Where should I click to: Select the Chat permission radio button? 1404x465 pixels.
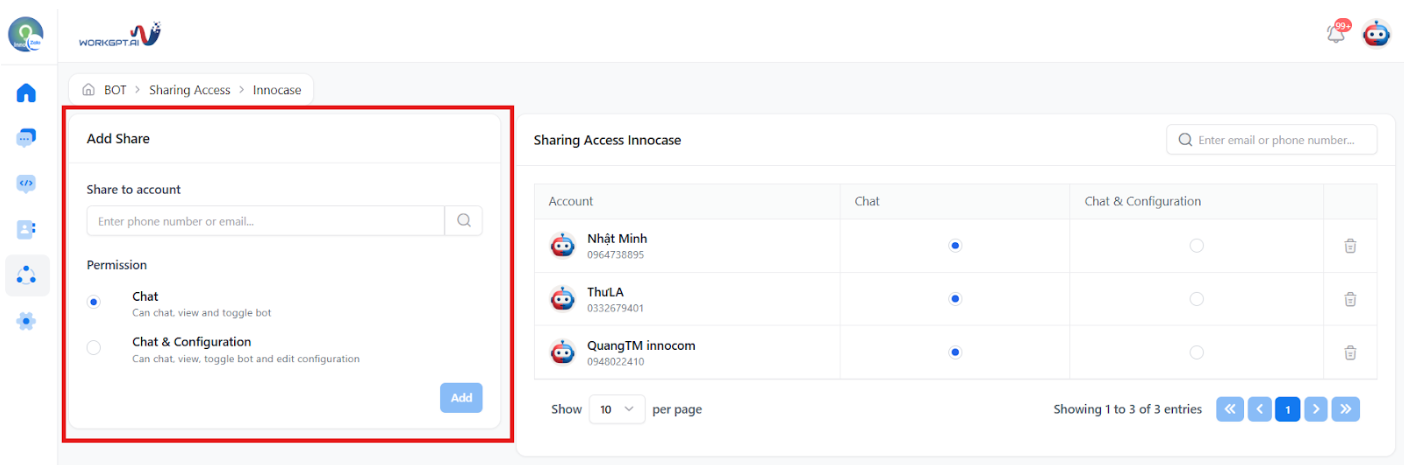coord(94,302)
